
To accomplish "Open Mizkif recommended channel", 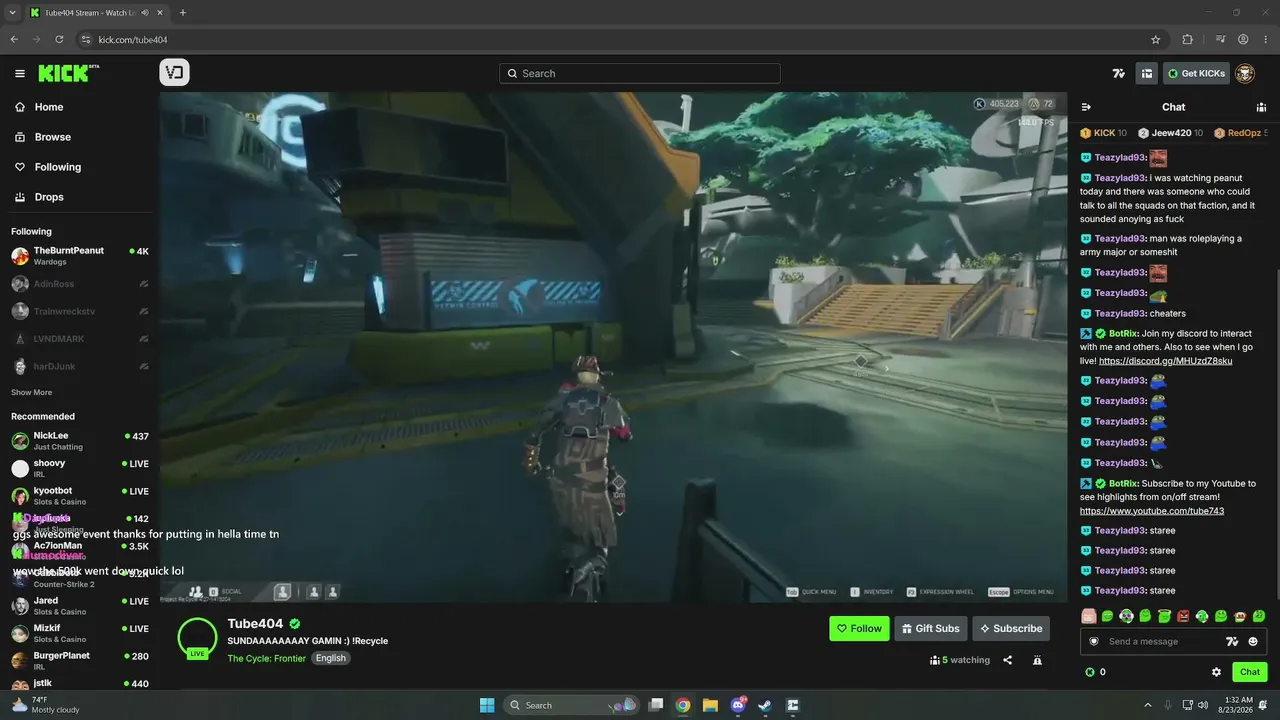I will click(x=80, y=633).
